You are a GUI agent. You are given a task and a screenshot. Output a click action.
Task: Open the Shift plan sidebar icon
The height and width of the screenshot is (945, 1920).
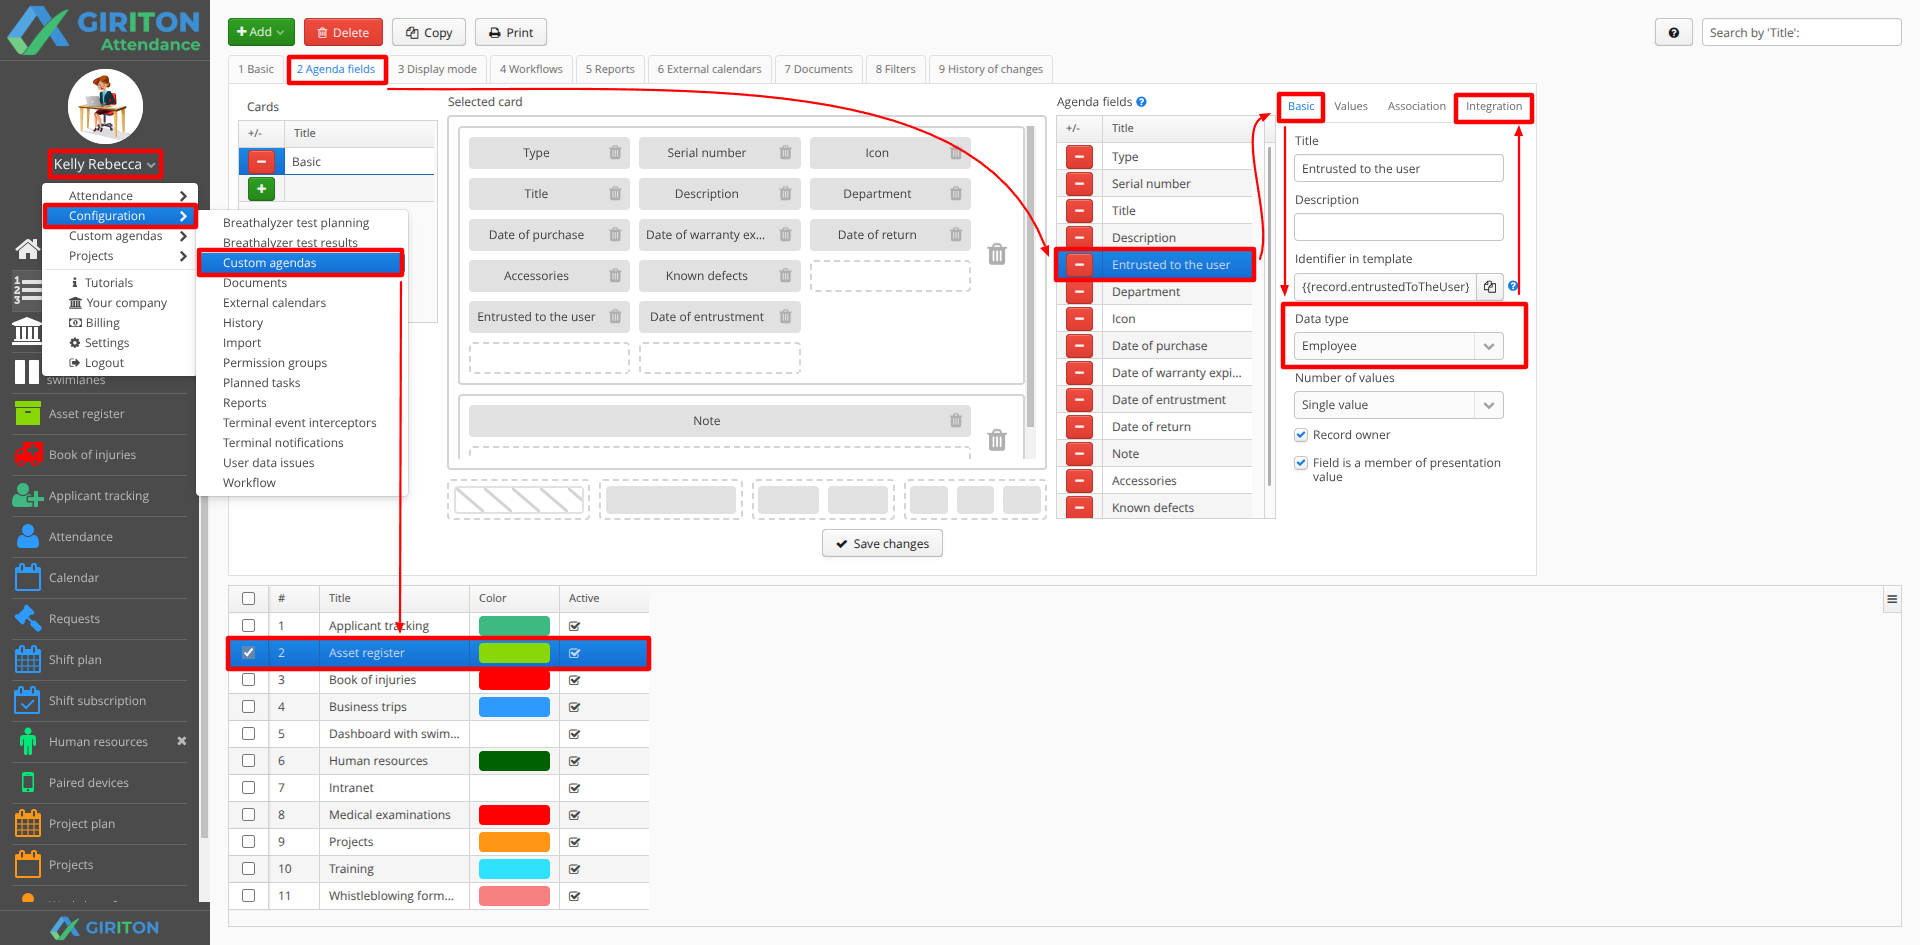(28, 659)
